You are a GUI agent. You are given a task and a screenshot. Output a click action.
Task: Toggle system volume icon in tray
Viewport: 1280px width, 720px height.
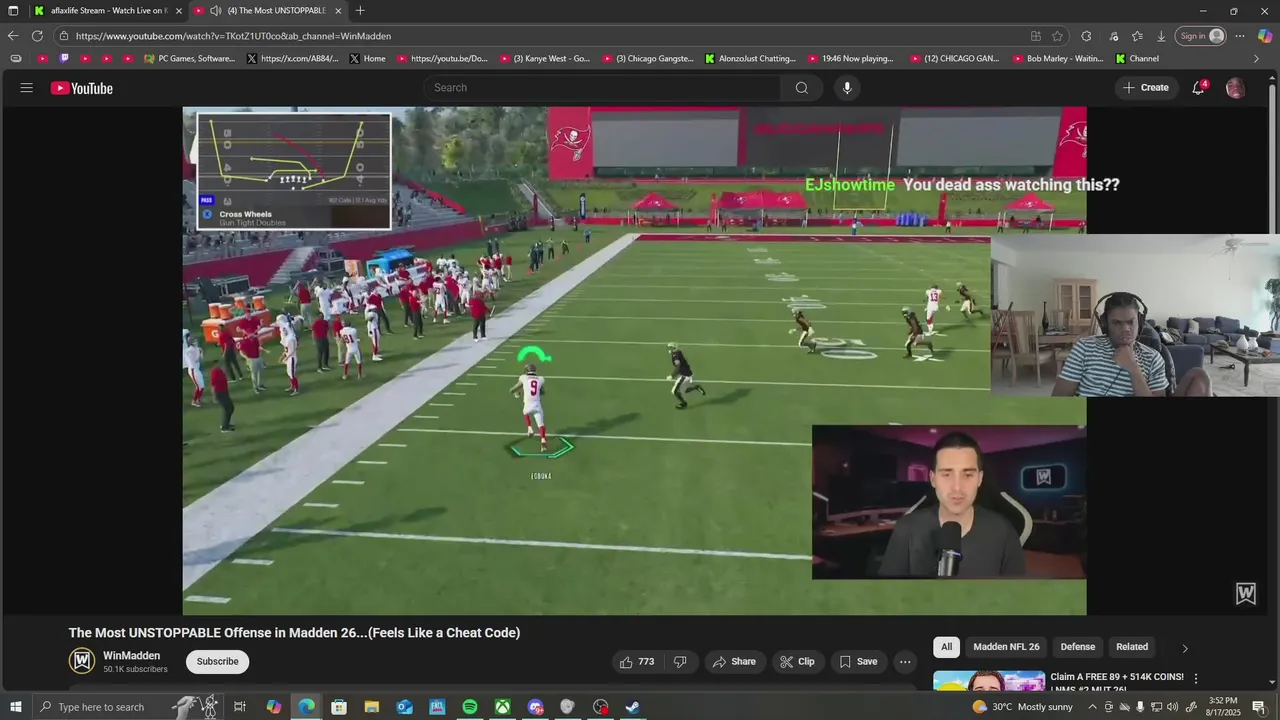[1172, 707]
